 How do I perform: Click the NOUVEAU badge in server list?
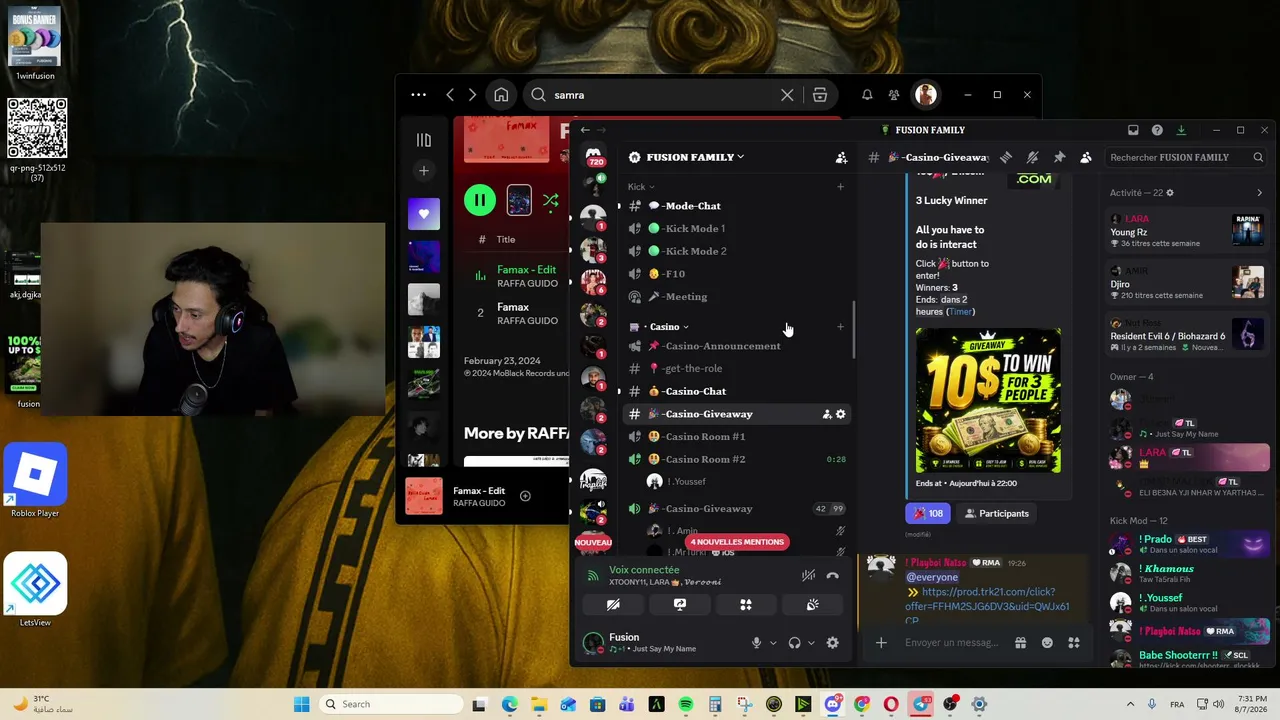593,542
